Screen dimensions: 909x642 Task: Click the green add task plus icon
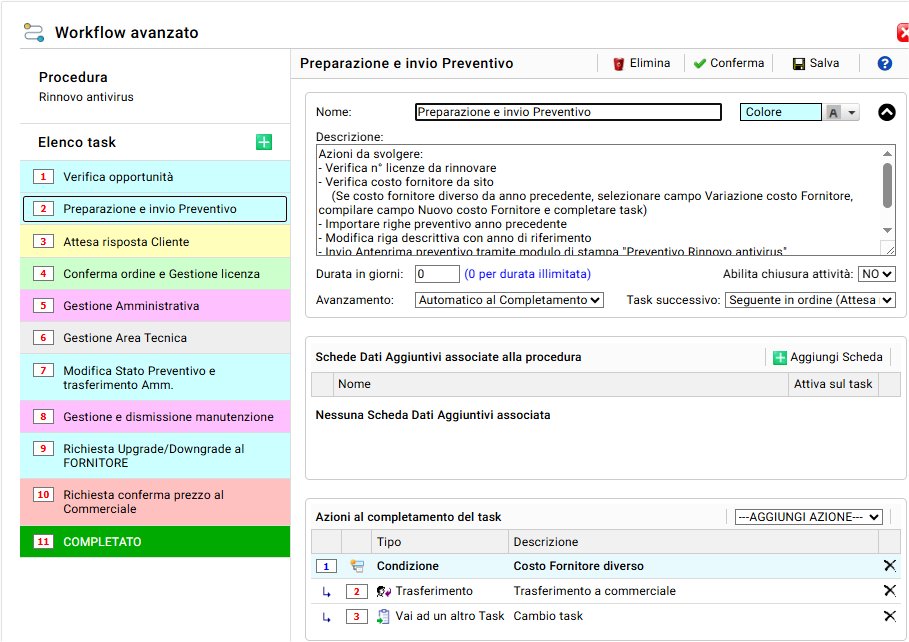pos(264,142)
